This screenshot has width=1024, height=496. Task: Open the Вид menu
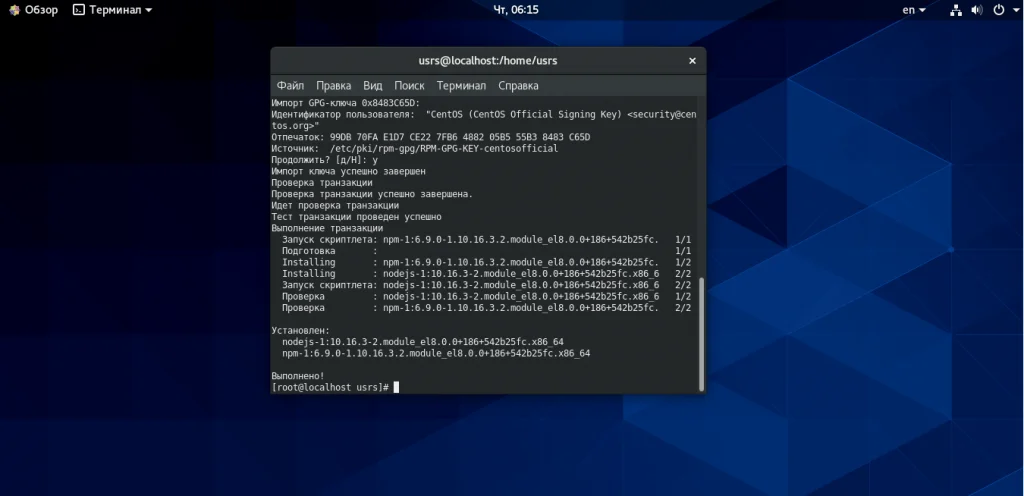372,85
